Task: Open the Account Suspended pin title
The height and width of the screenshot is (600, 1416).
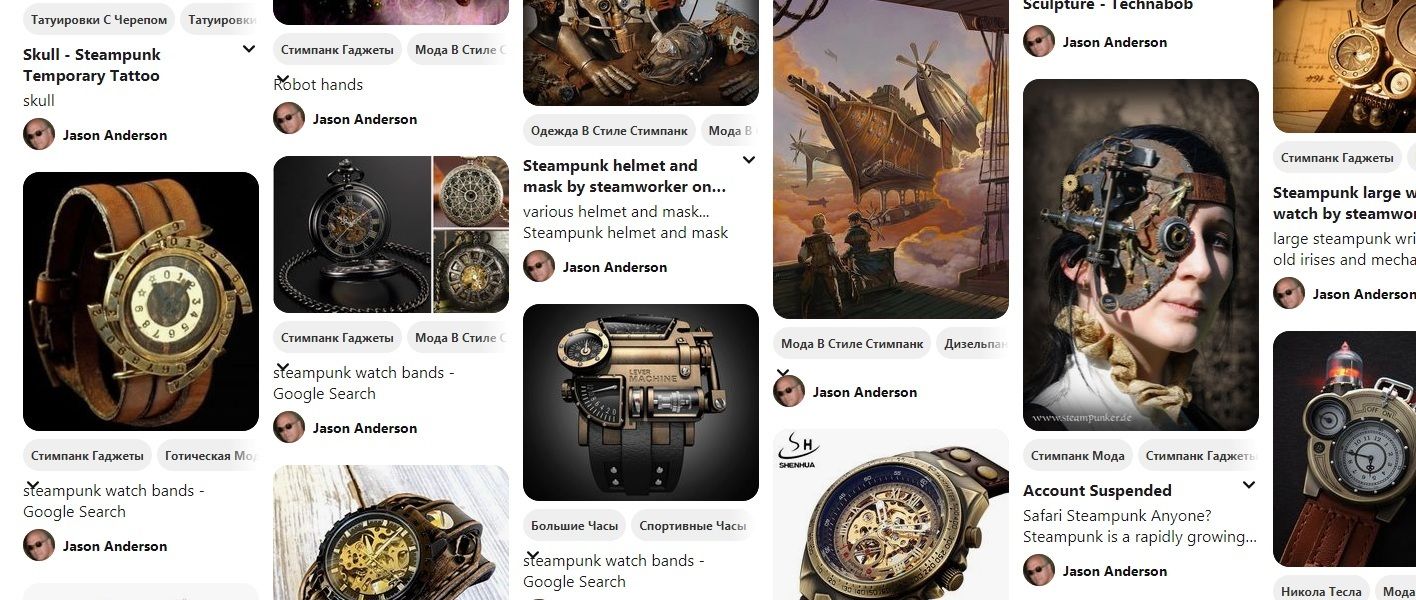Action: tap(1097, 490)
